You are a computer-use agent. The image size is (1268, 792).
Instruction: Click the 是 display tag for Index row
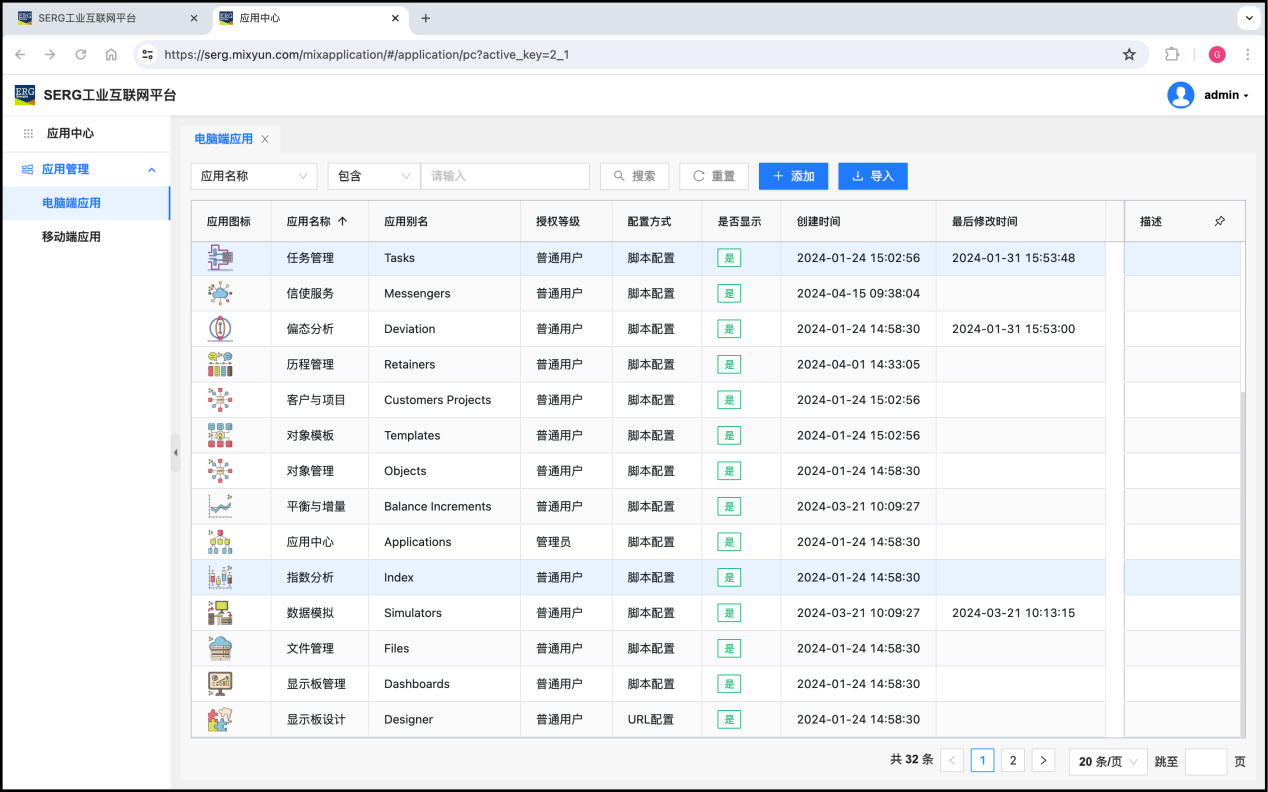[x=729, y=578]
